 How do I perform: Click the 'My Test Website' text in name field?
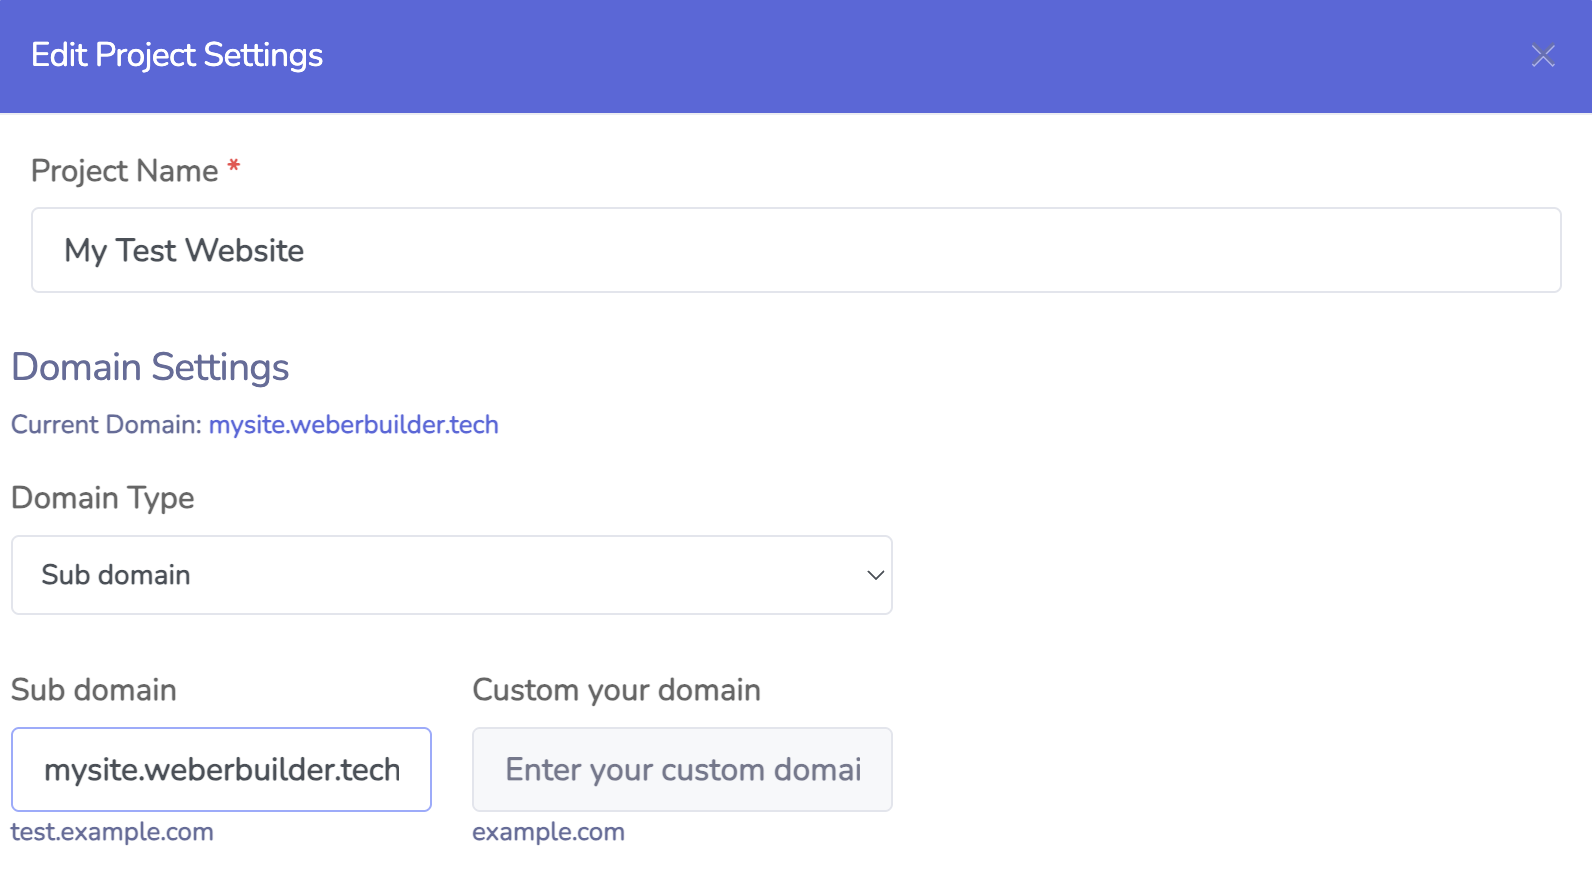tap(184, 250)
